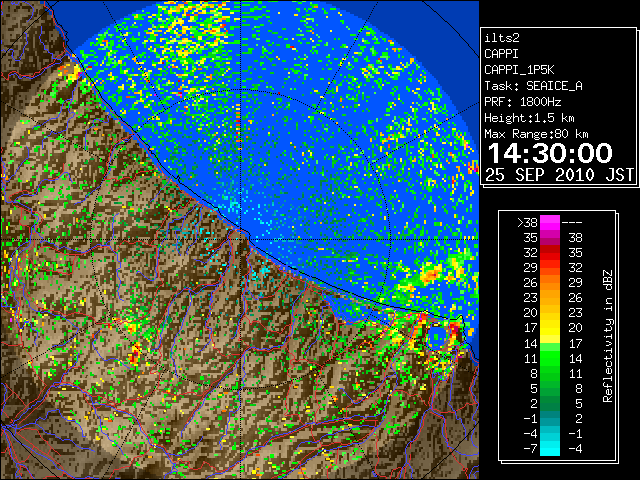Image resolution: width=640 pixels, height=480 pixels.
Task: Click the '---' legend label
Action: pyautogui.click(x=572, y=223)
